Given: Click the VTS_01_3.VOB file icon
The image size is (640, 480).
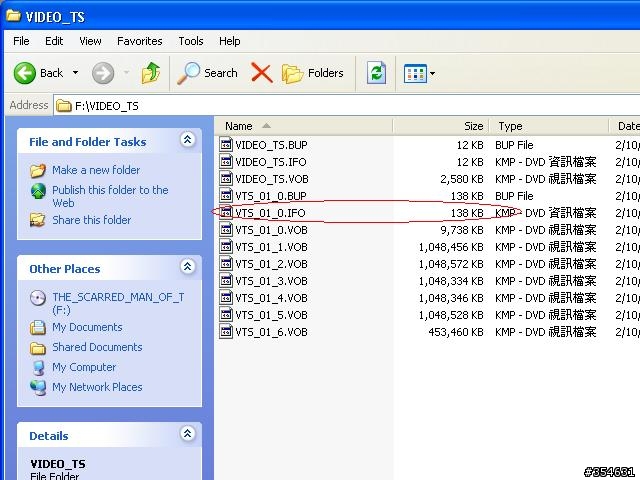Looking at the screenshot, I should coord(226,281).
